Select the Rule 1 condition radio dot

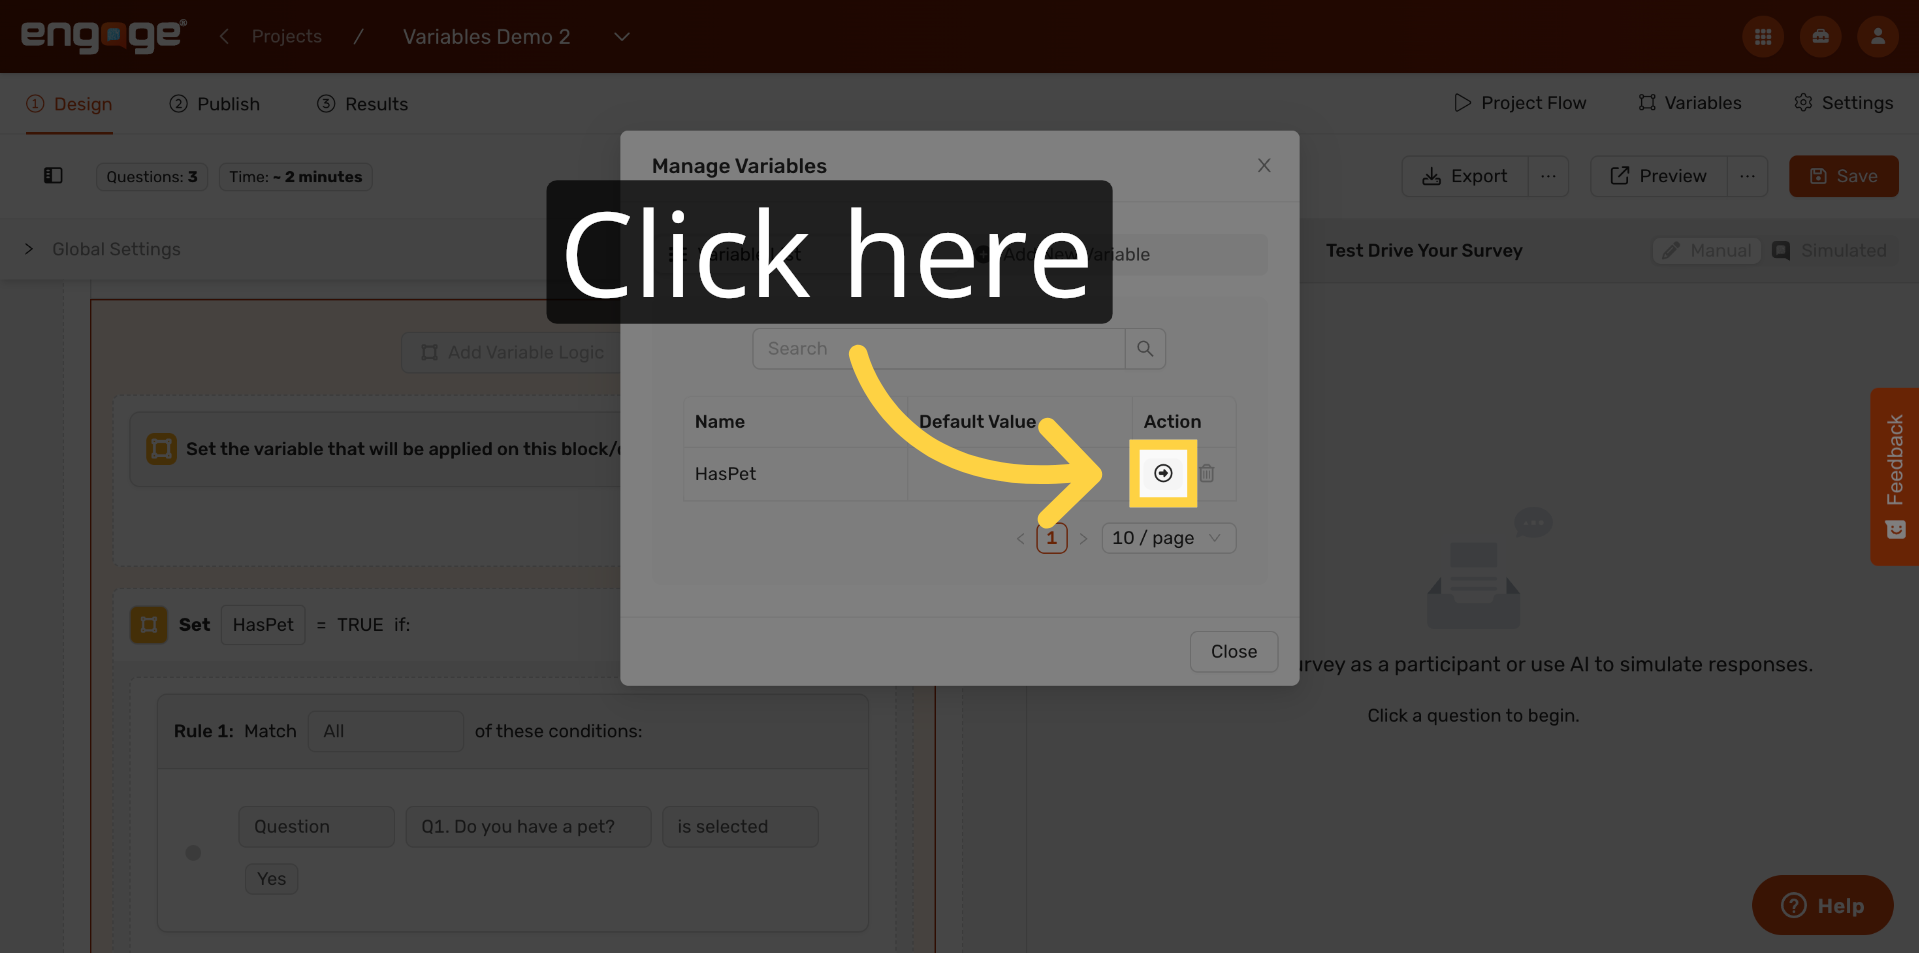point(193,853)
